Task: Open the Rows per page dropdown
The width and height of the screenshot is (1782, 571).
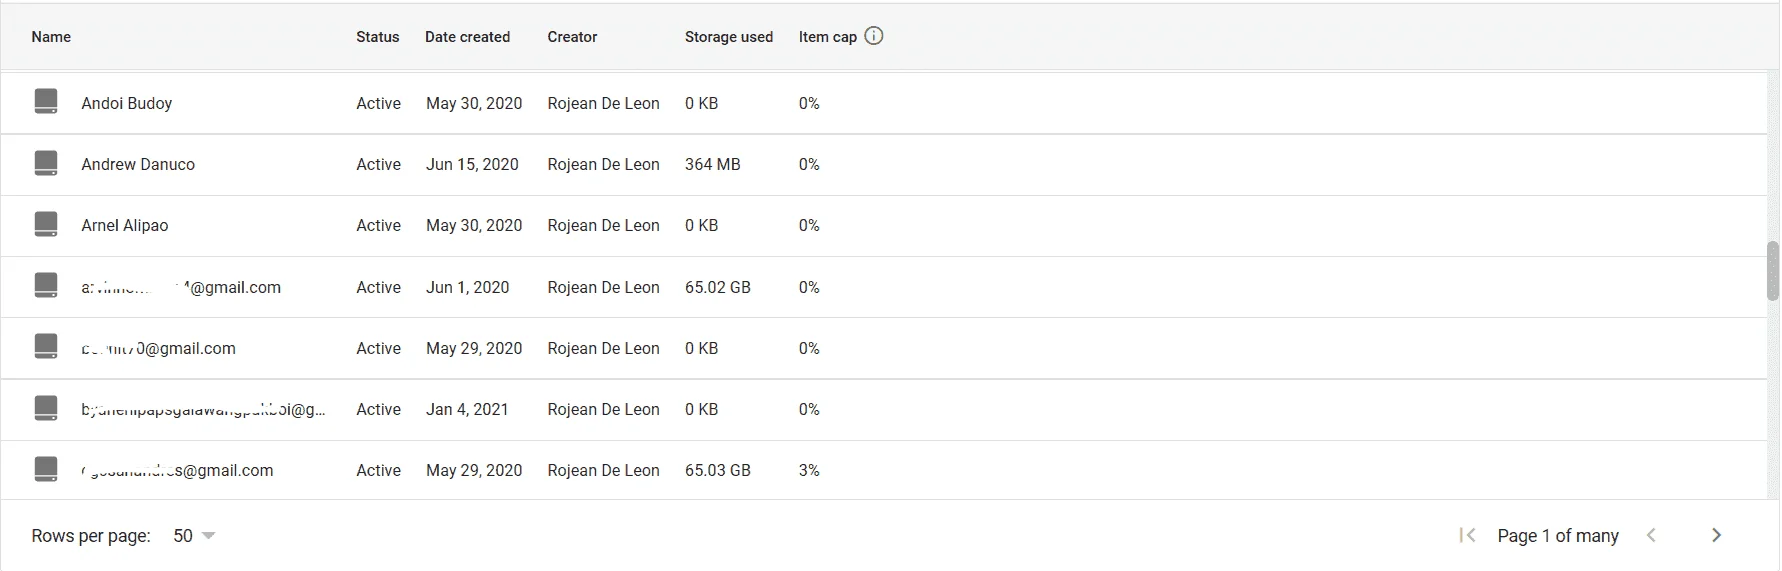Action: pyautogui.click(x=194, y=536)
